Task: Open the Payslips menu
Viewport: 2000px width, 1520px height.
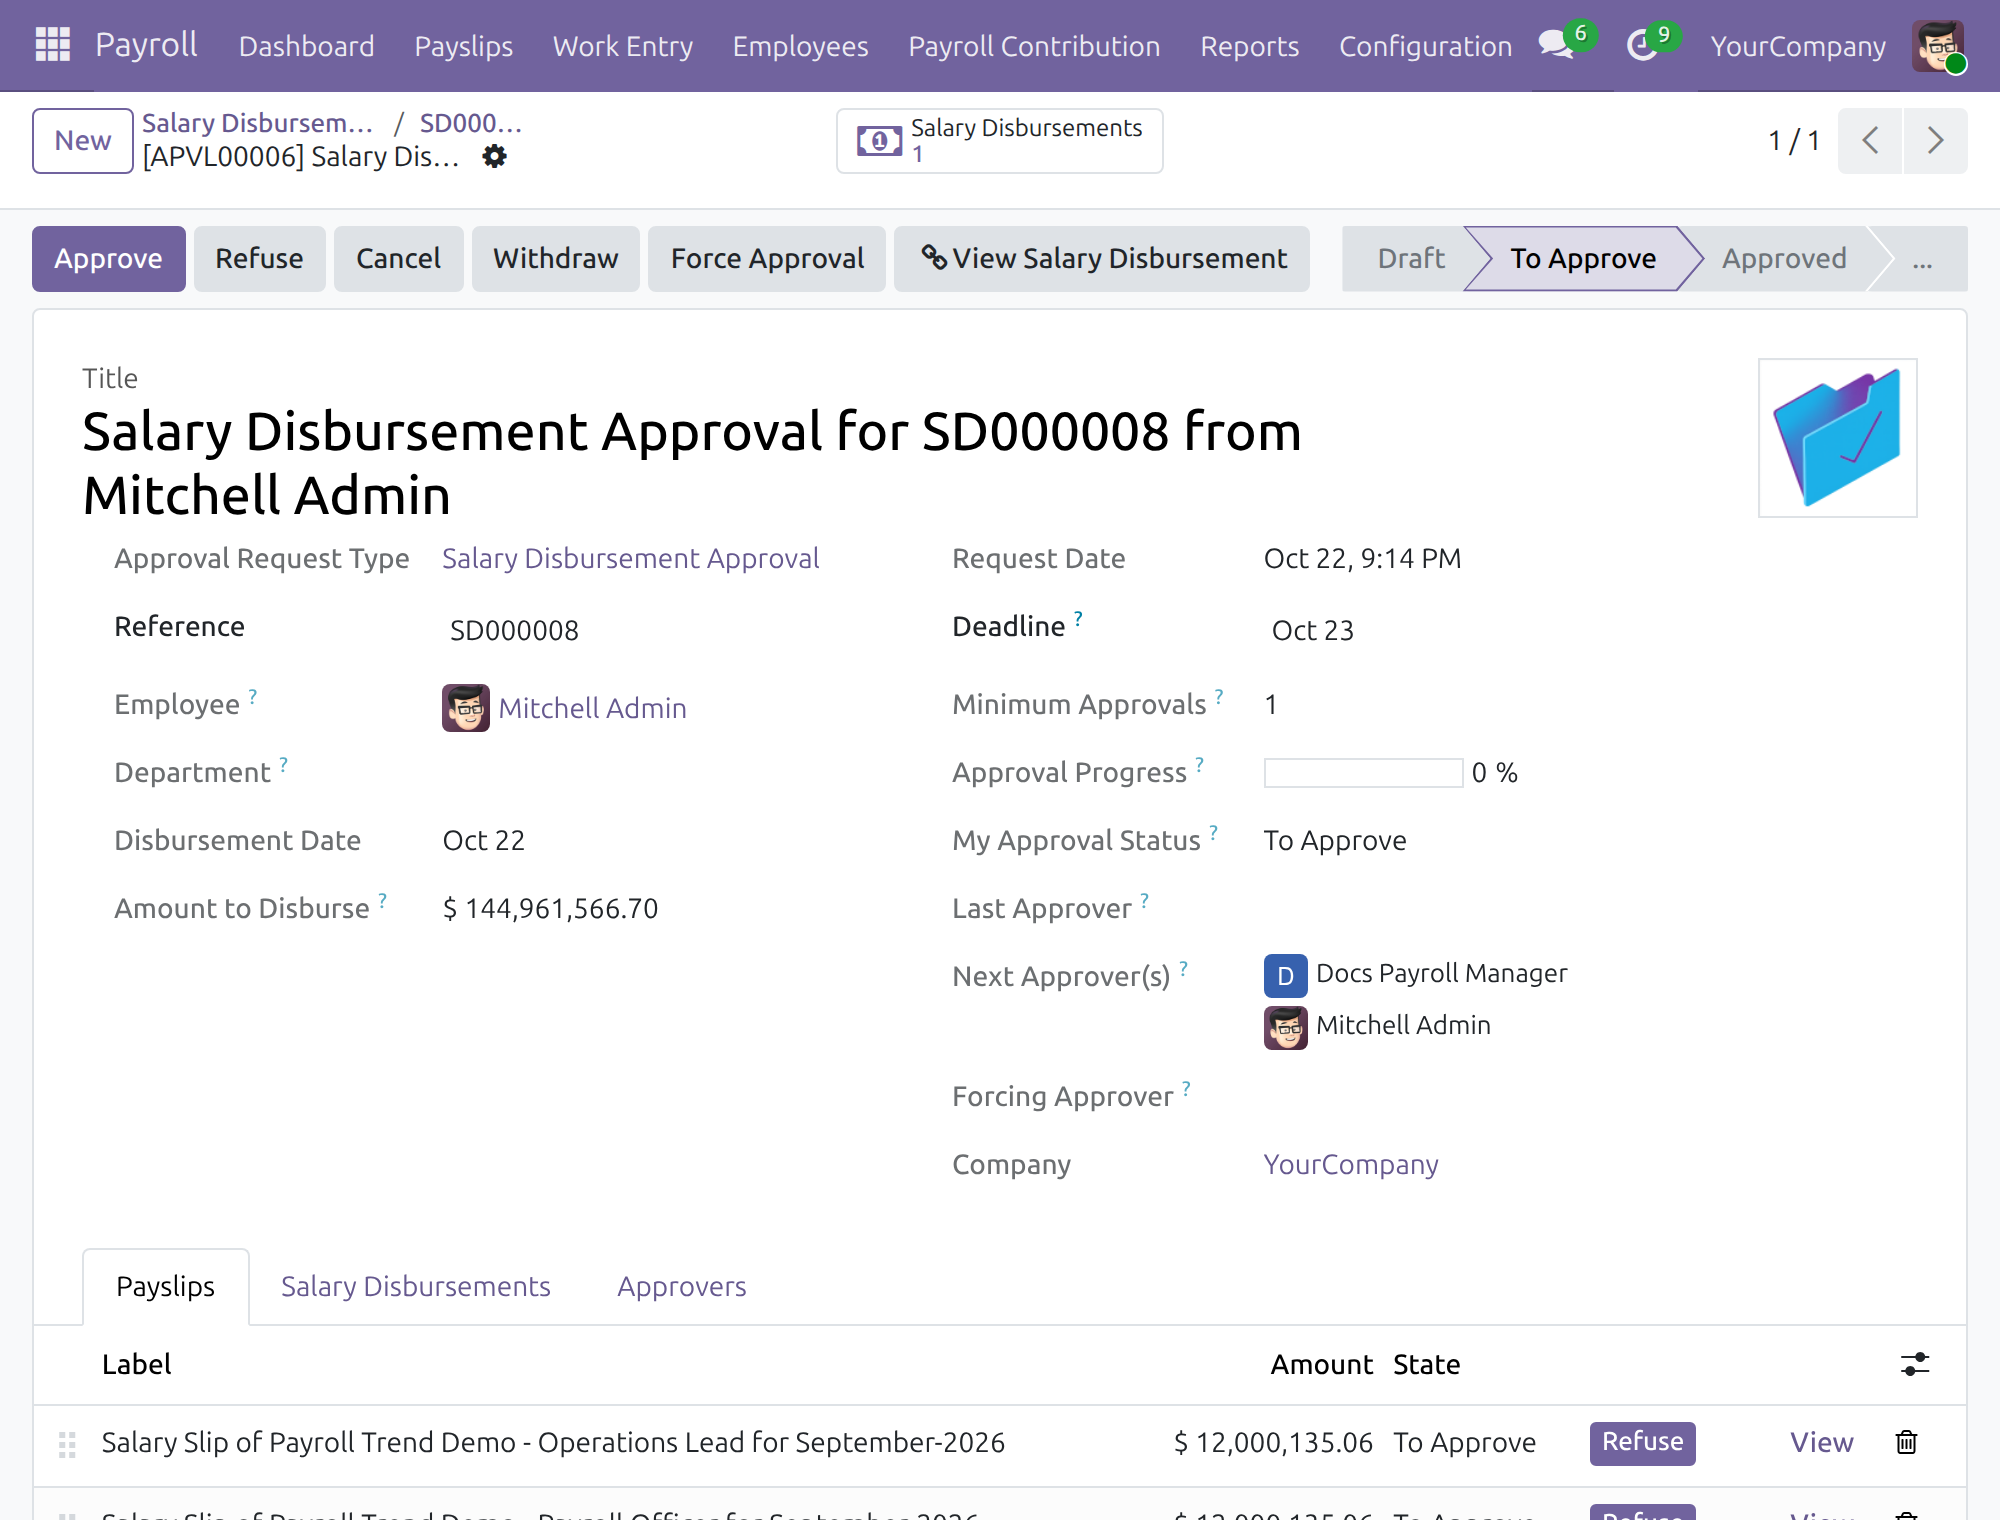Action: tap(463, 46)
